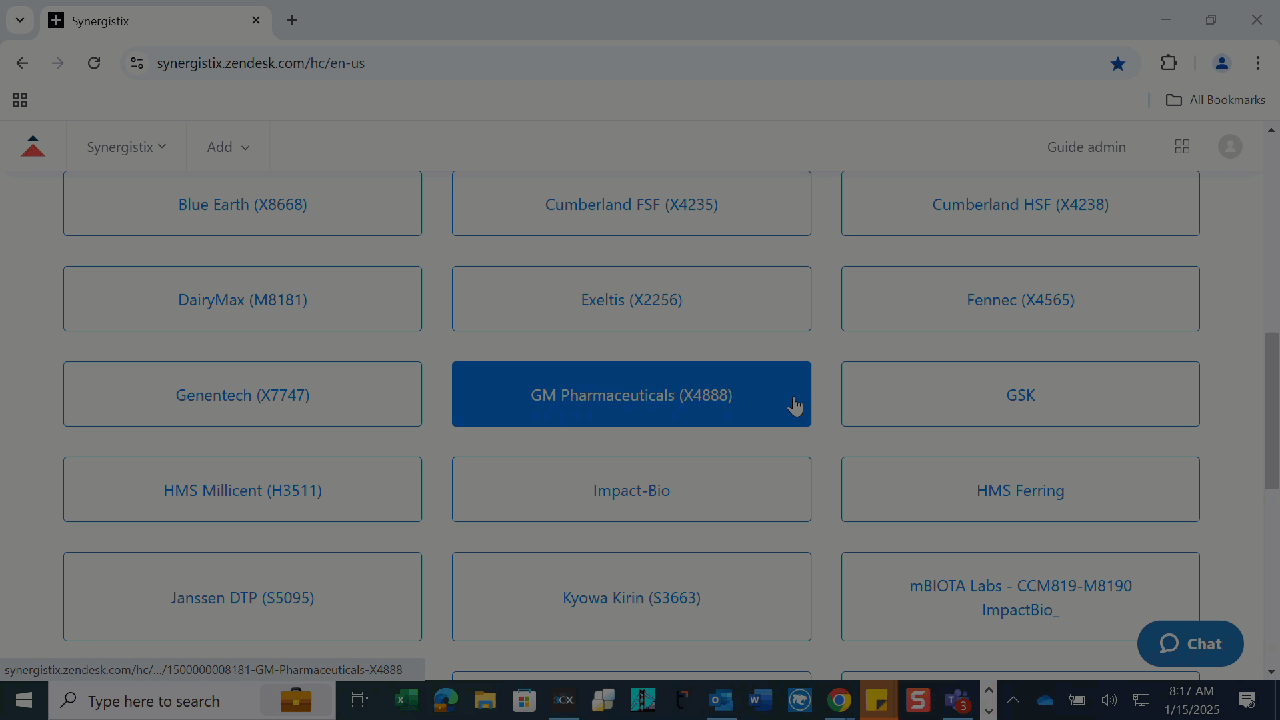Open Kyowa Kirin (S3663) category
Image resolution: width=1280 pixels, height=720 pixels.
click(631, 597)
